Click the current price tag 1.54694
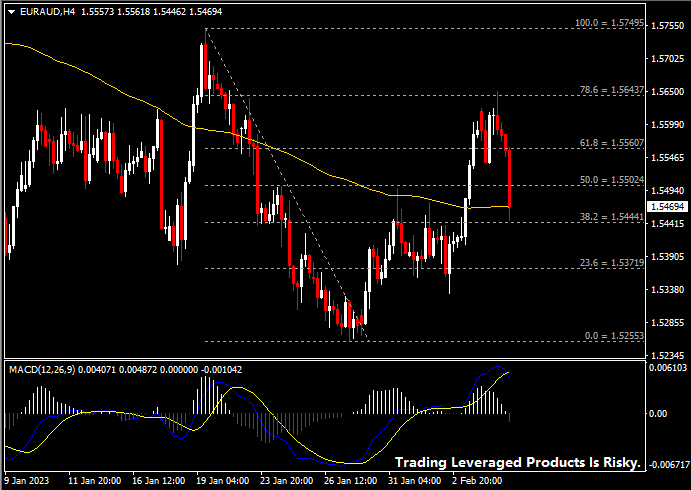691x490 pixels. pyautogui.click(x=667, y=206)
